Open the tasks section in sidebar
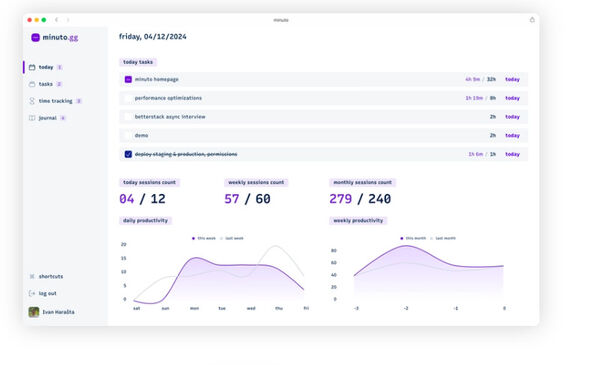This screenshot has width=600, height=365. click(x=45, y=84)
